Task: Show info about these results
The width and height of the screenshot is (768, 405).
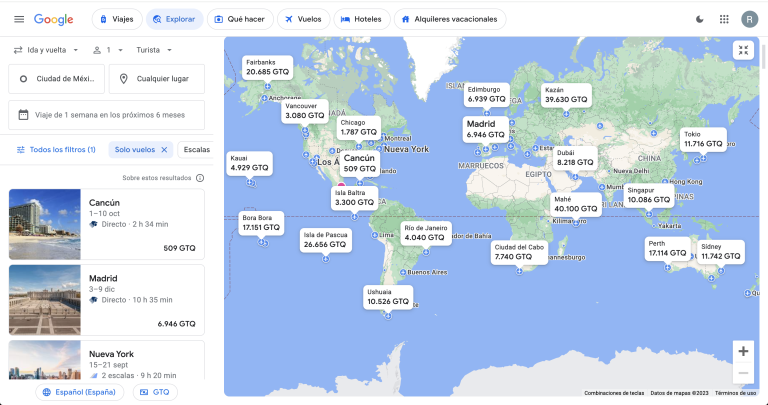Action: (x=200, y=178)
